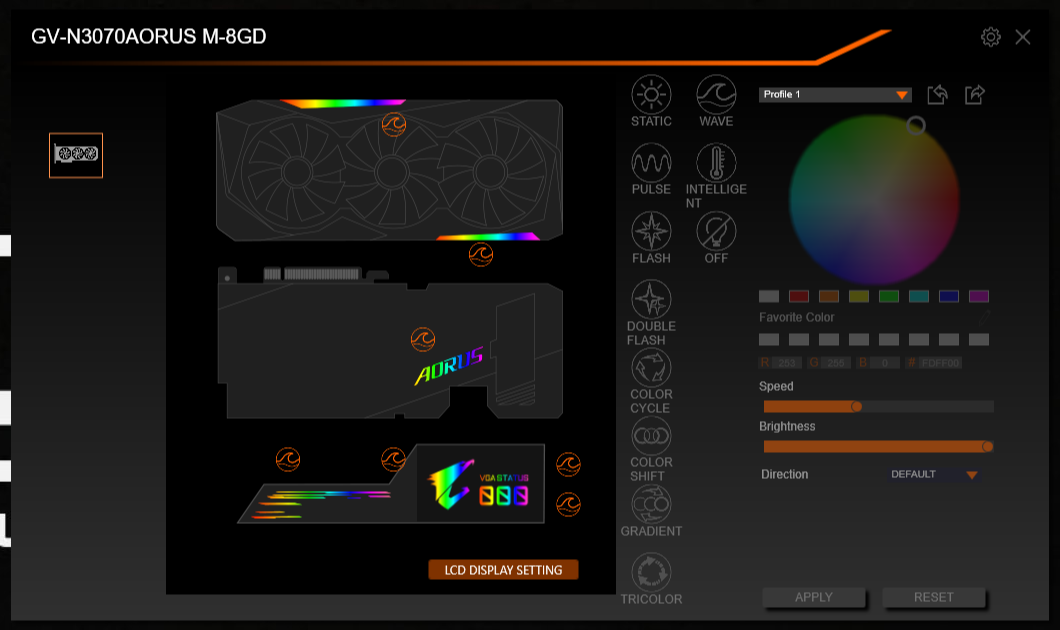Screen dimensions: 1060x630
Task: Click the first Favorite Color slot
Action: click(769, 339)
